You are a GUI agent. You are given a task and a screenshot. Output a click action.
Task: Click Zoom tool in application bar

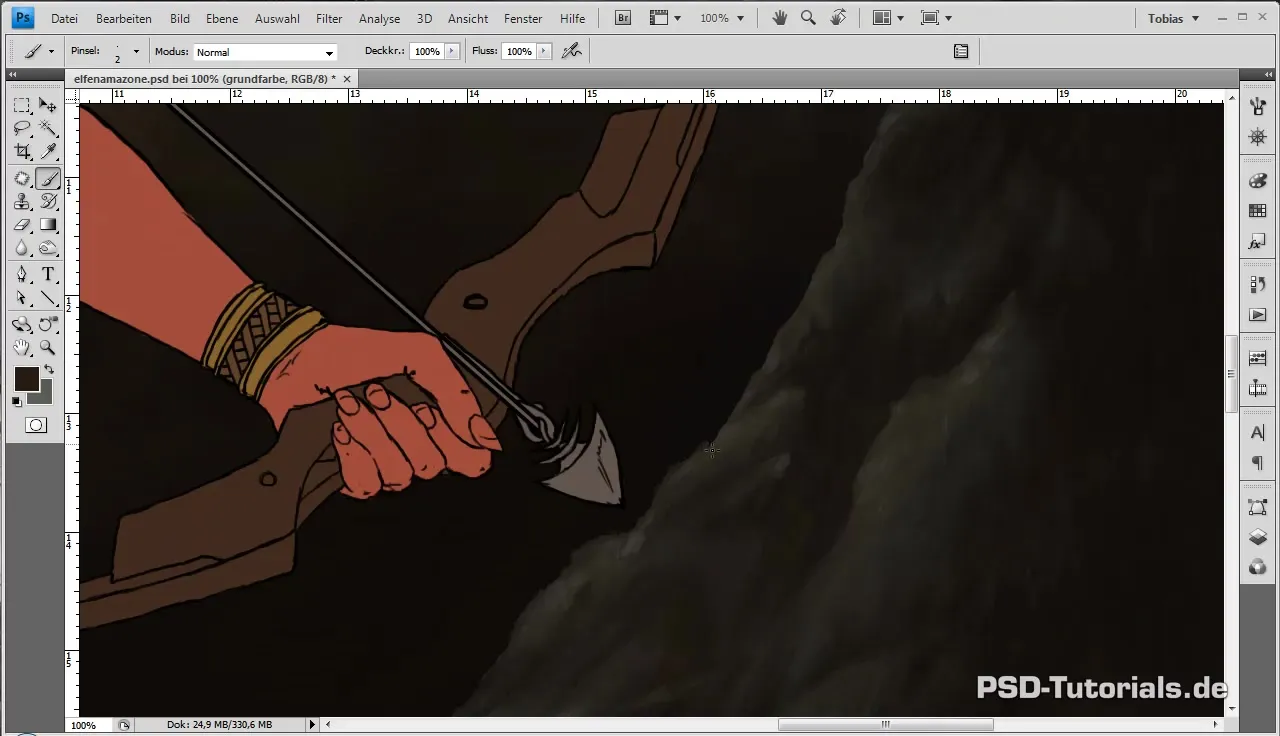[808, 18]
